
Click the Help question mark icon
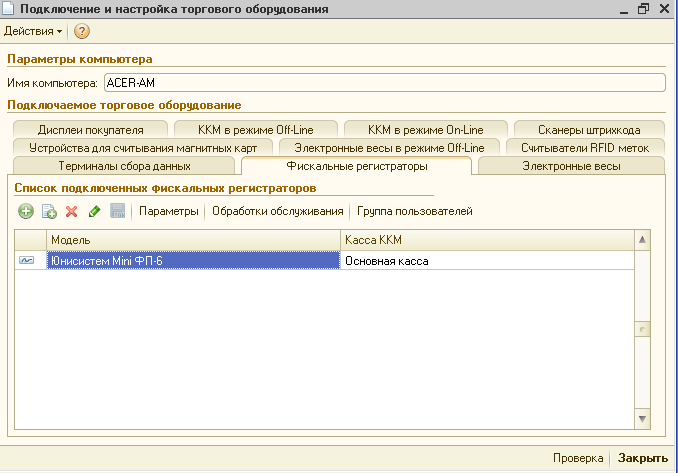coord(82,31)
